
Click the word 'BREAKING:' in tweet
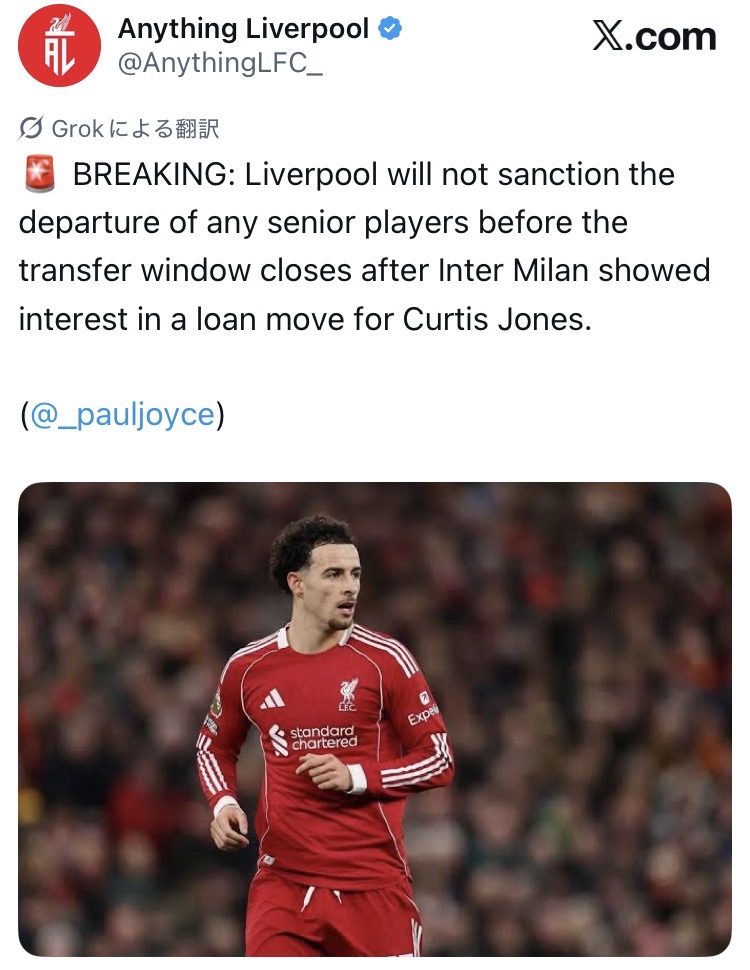click(154, 174)
